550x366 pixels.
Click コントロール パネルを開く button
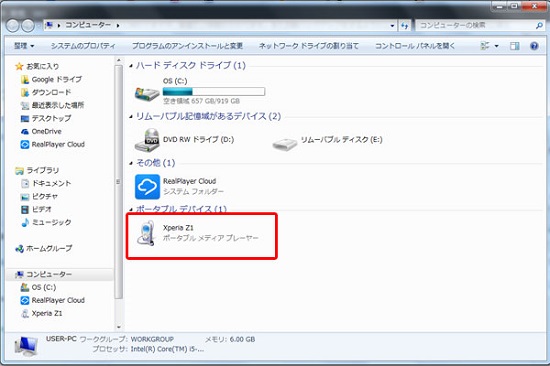tap(415, 46)
